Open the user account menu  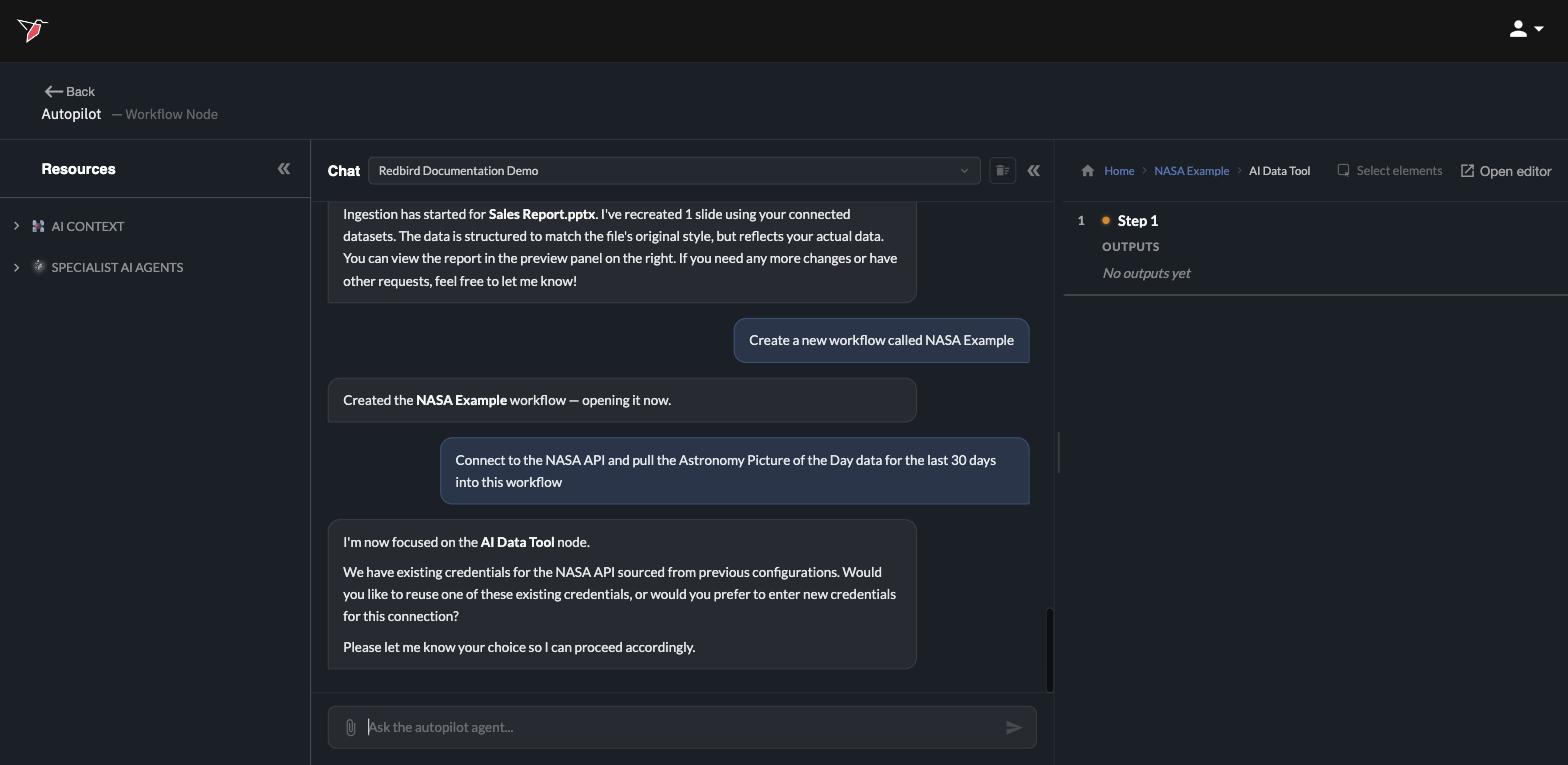point(1526,29)
